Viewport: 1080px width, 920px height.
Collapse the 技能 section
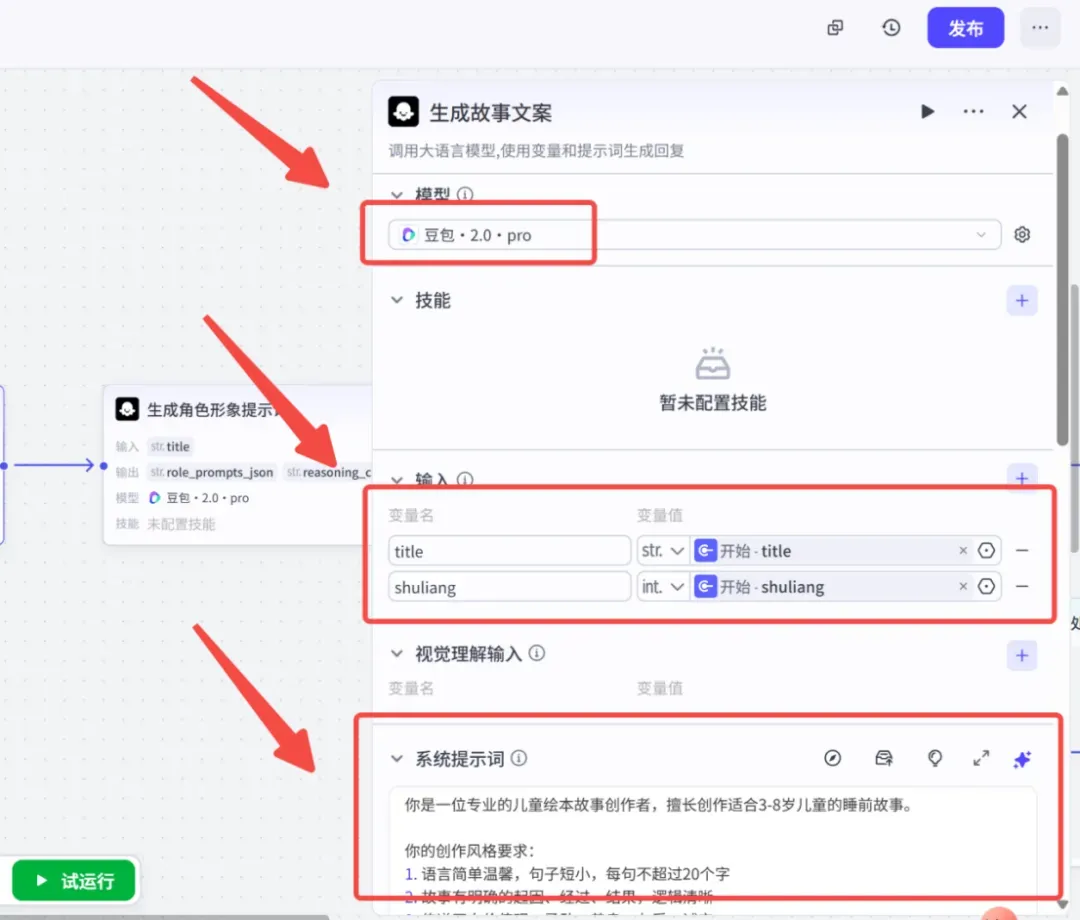click(397, 300)
